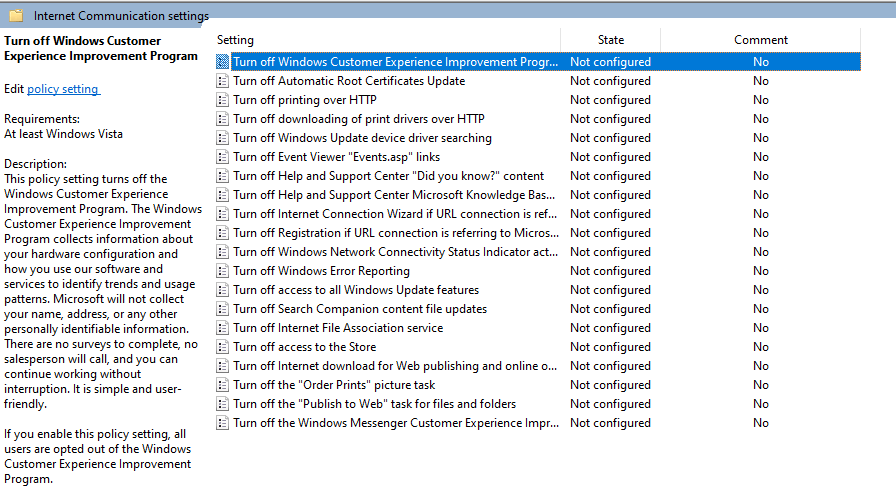The image size is (896, 486).
Task: Select Help and Support Center Microsoft Knowledge Base setting
Action: pos(394,195)
